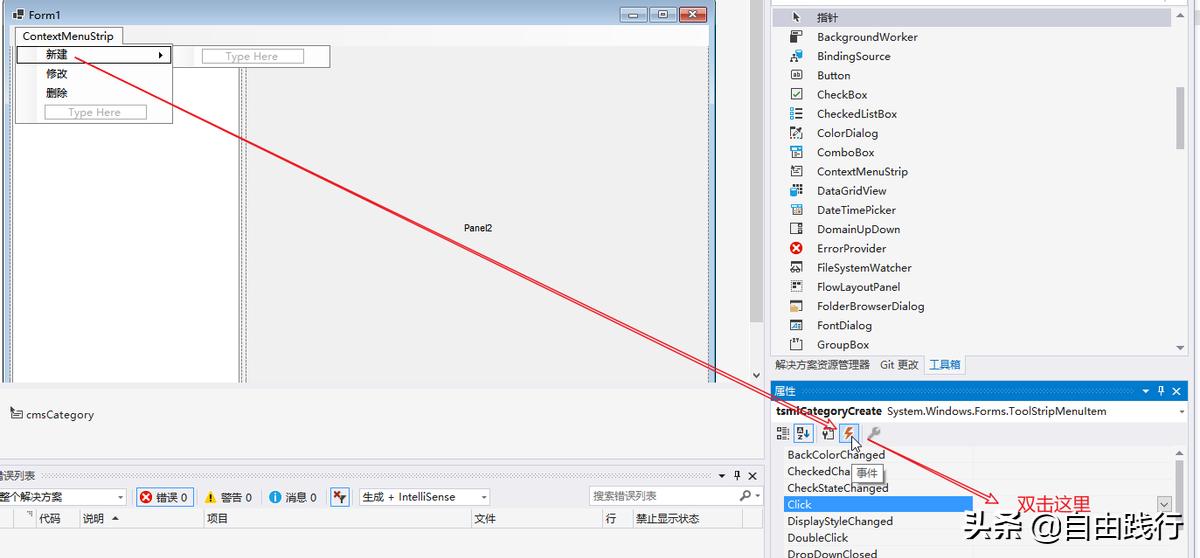The width and height of the screenshot is (1200, 558).
Task: Click the 说明 column header
Action: point(93,519)
